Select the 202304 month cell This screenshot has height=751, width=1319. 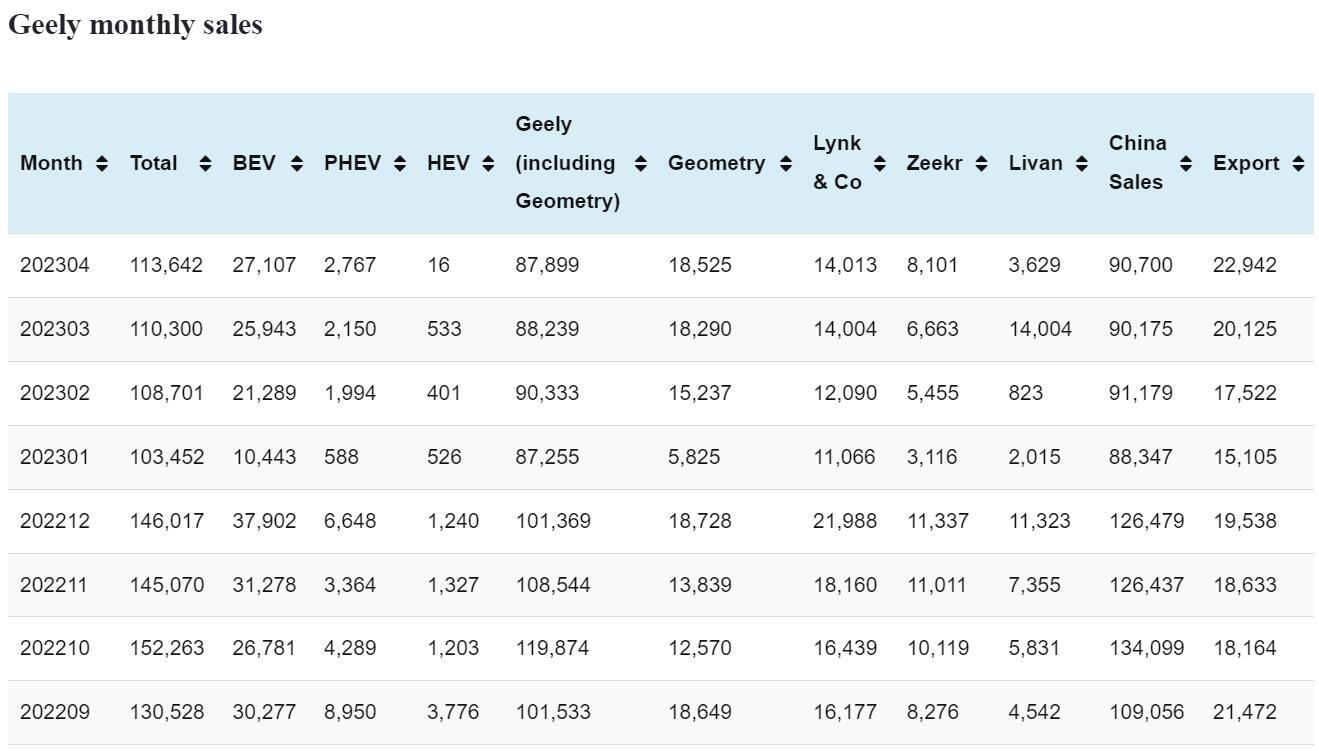coord(54,265)
